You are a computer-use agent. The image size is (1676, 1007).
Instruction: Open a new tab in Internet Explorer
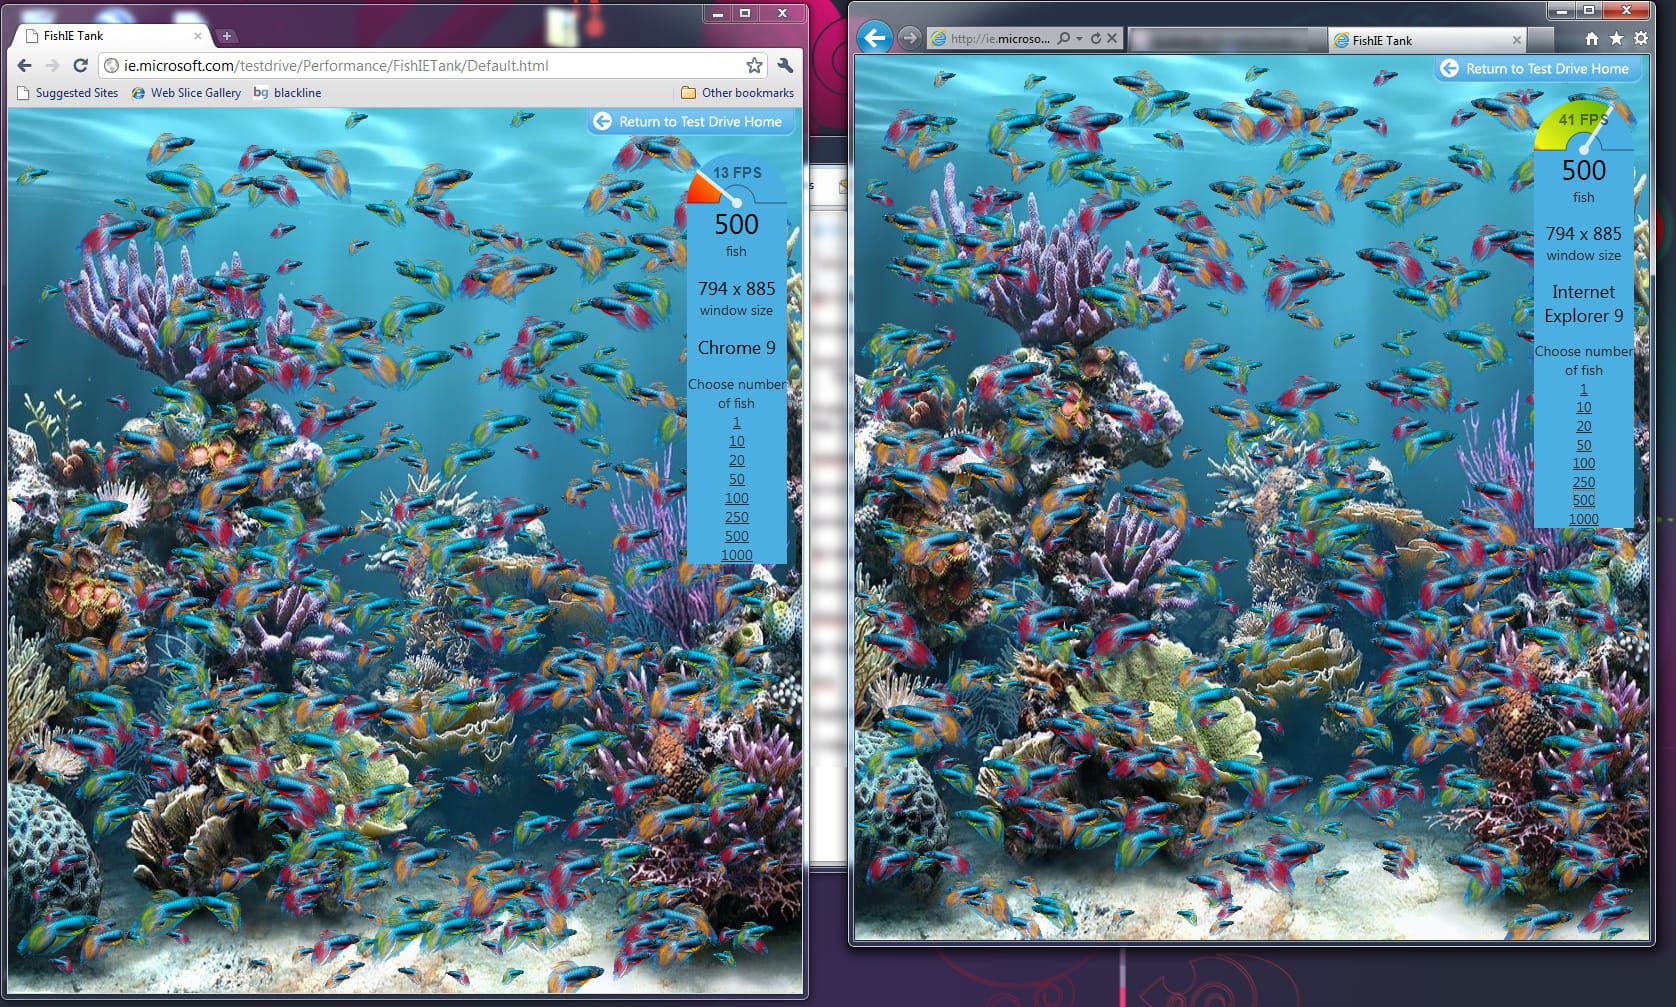(1541, 40)
